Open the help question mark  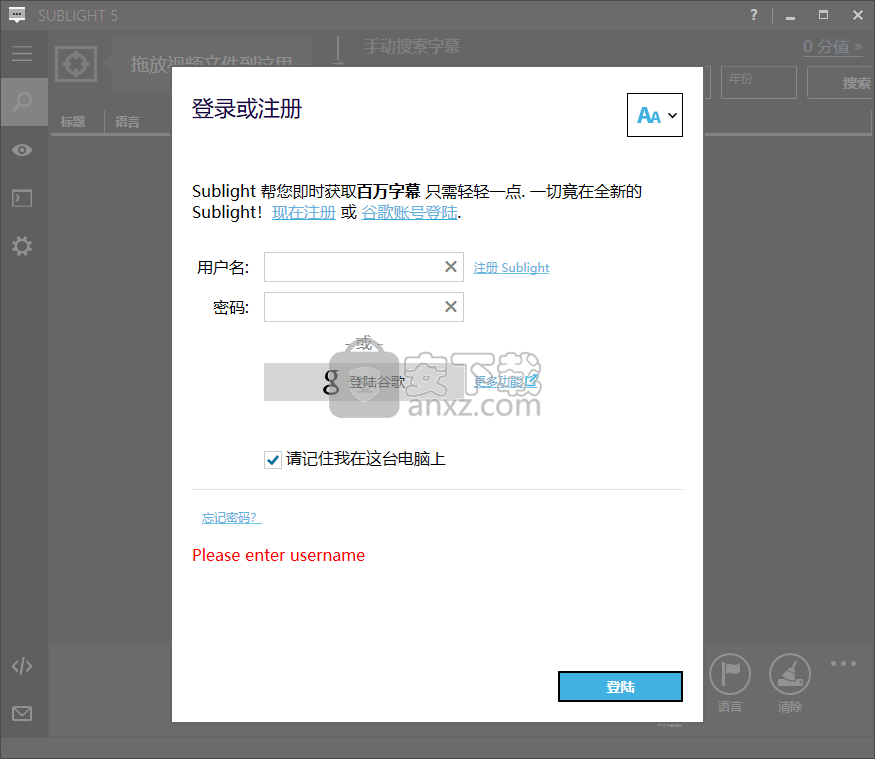pos(754,15)
